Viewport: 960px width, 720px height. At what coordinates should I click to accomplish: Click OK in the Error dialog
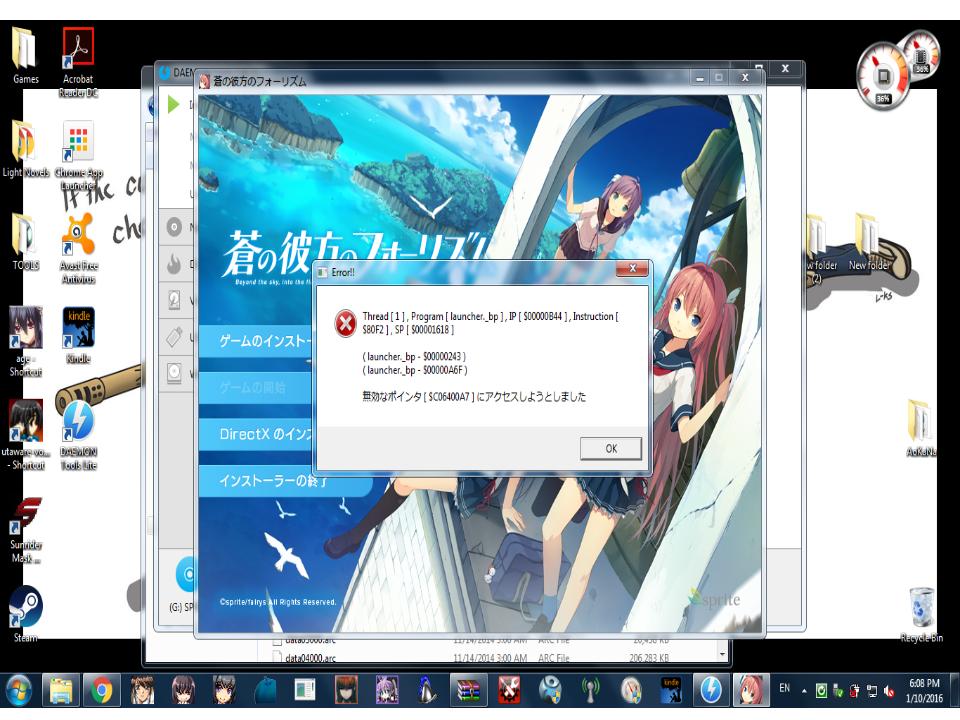[x=611, y=449]
